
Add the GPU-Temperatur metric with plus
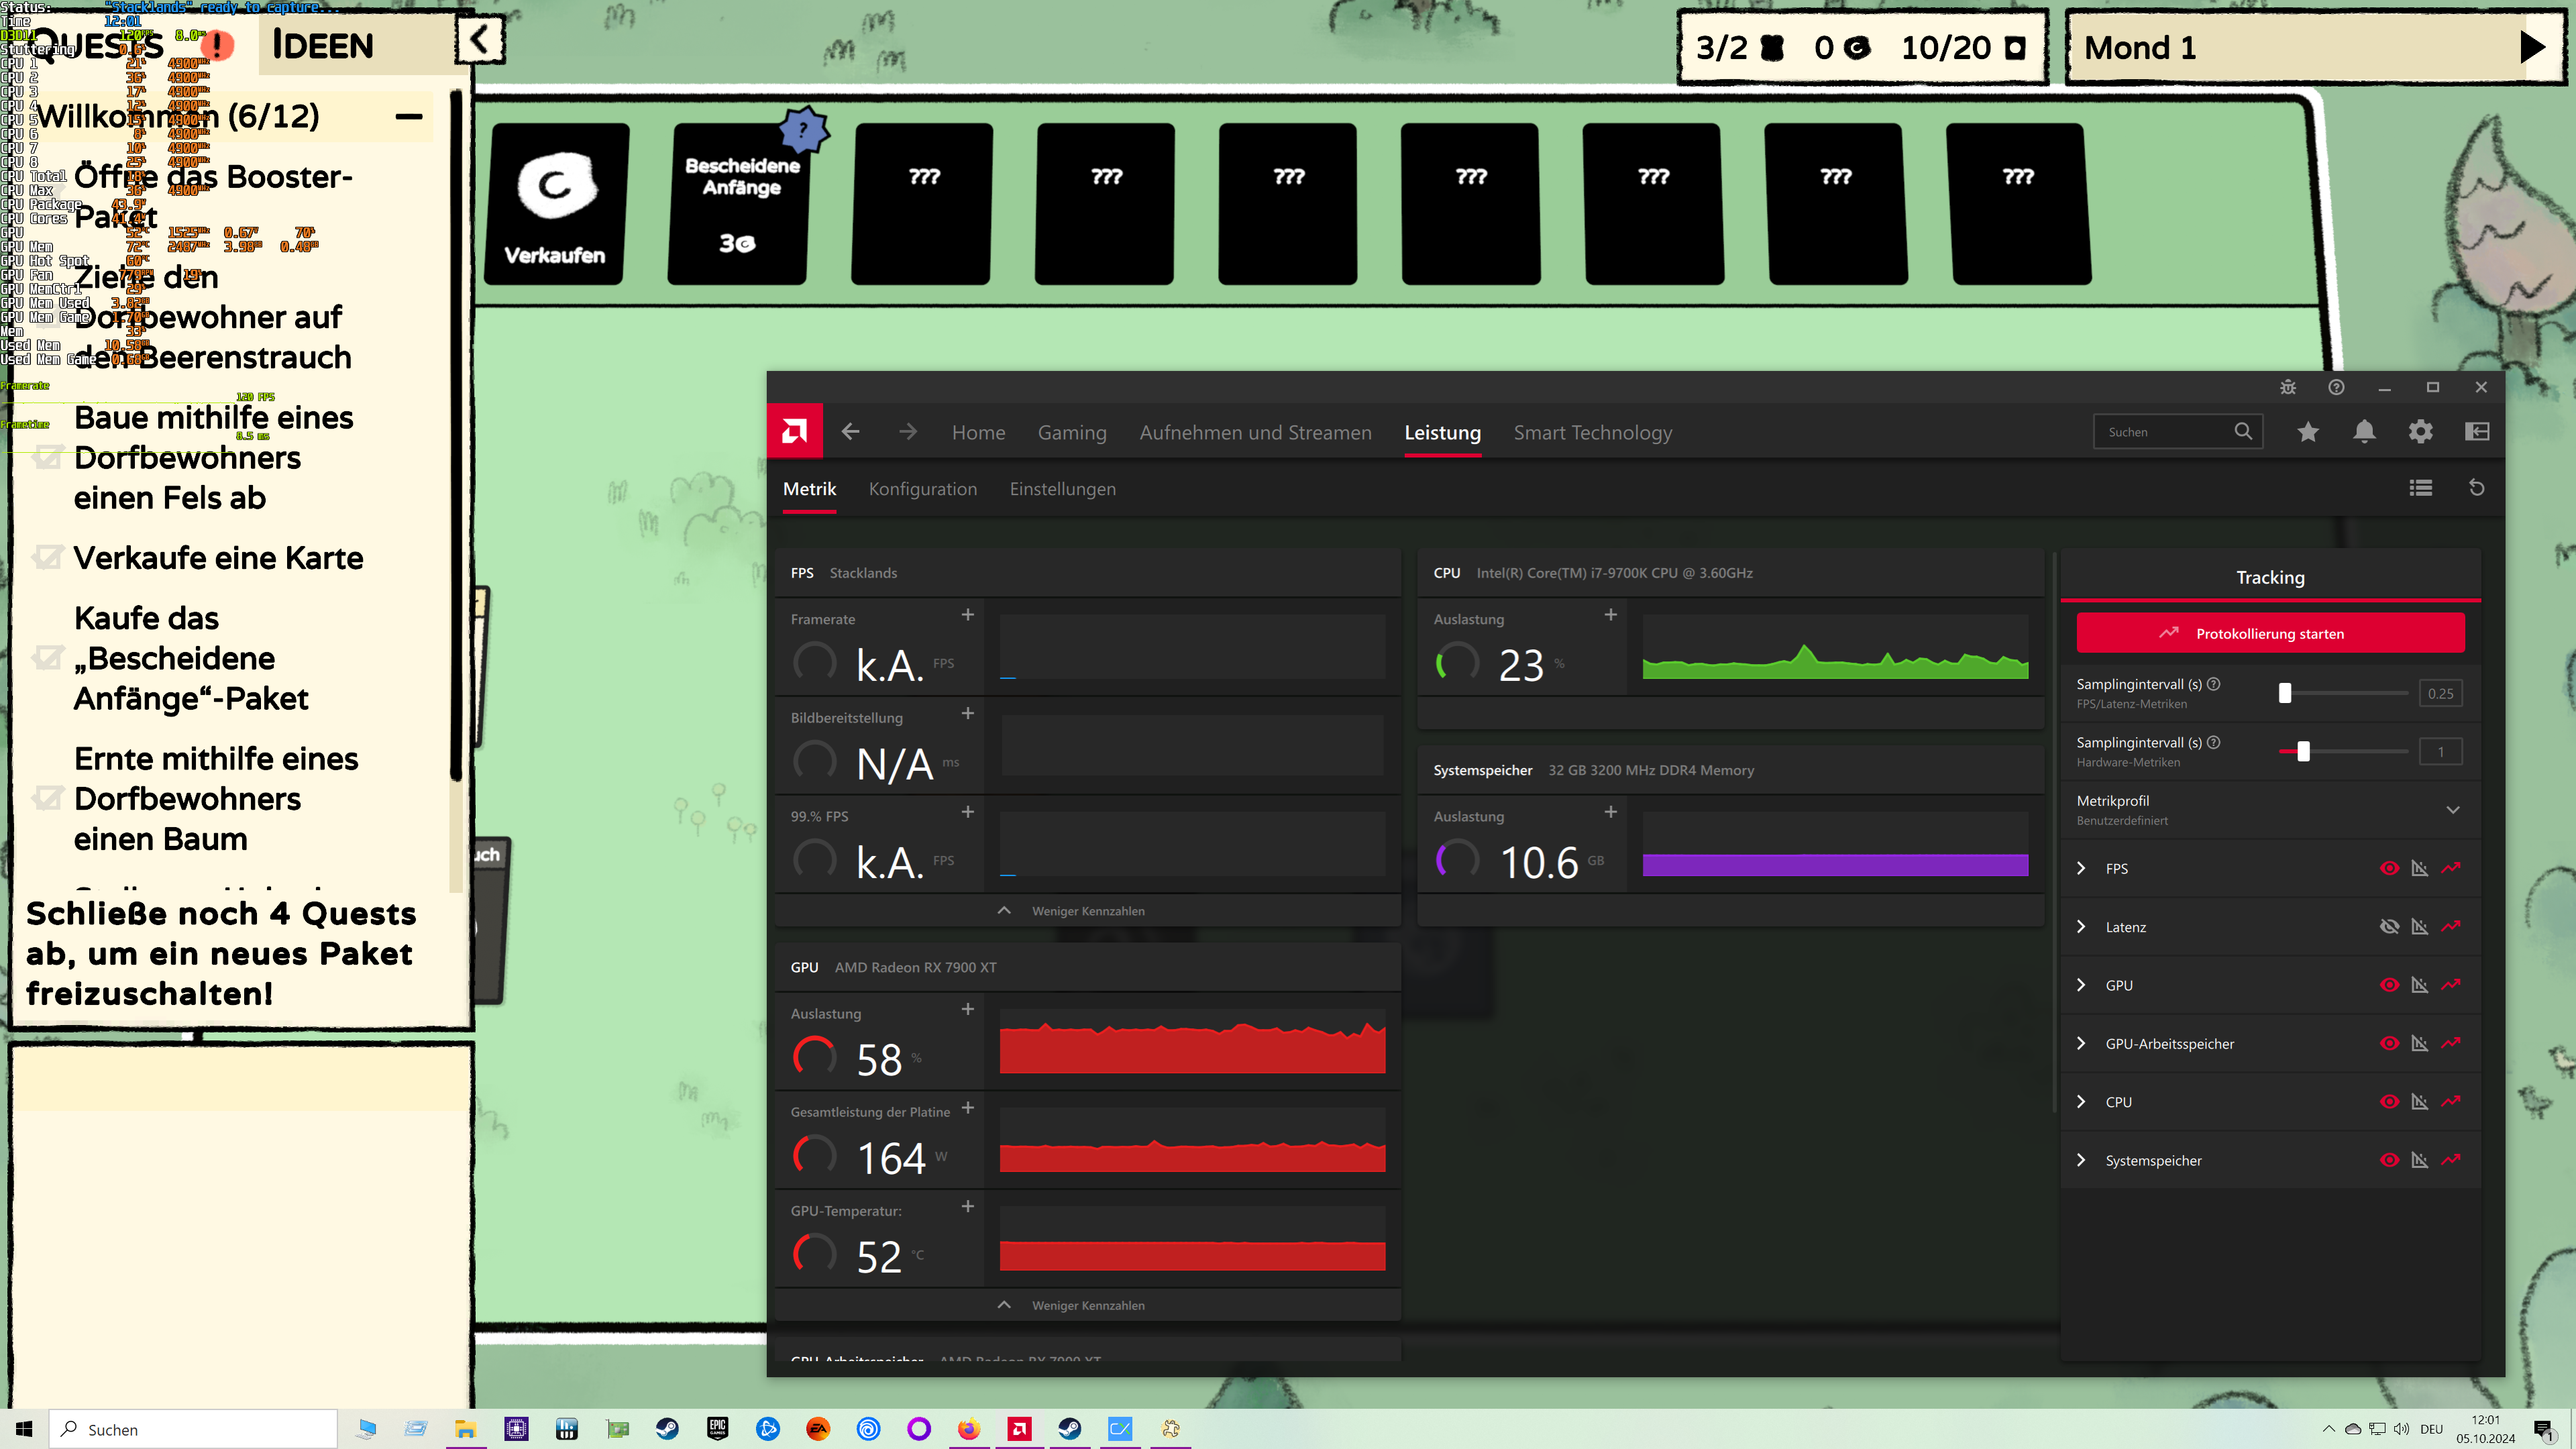(x=967, y=1206)
